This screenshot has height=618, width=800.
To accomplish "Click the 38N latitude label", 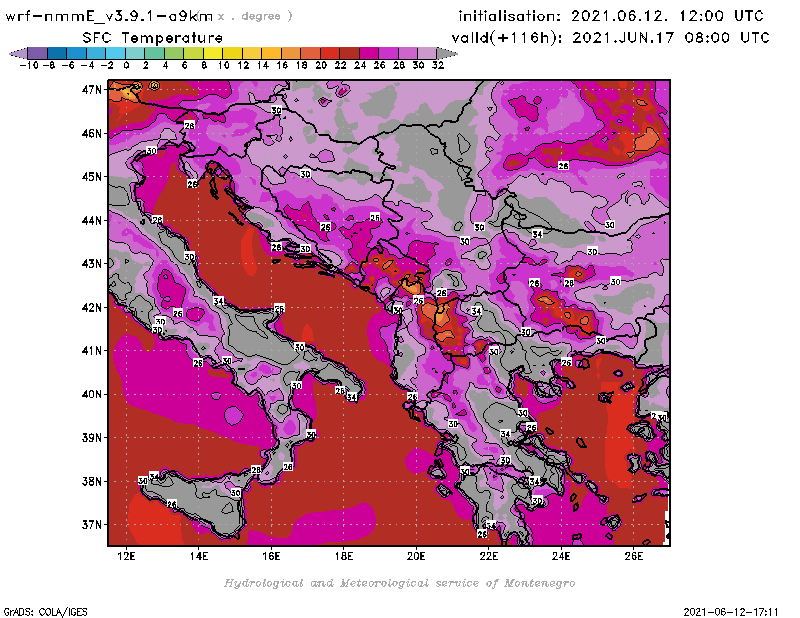I will click(92, 481).
